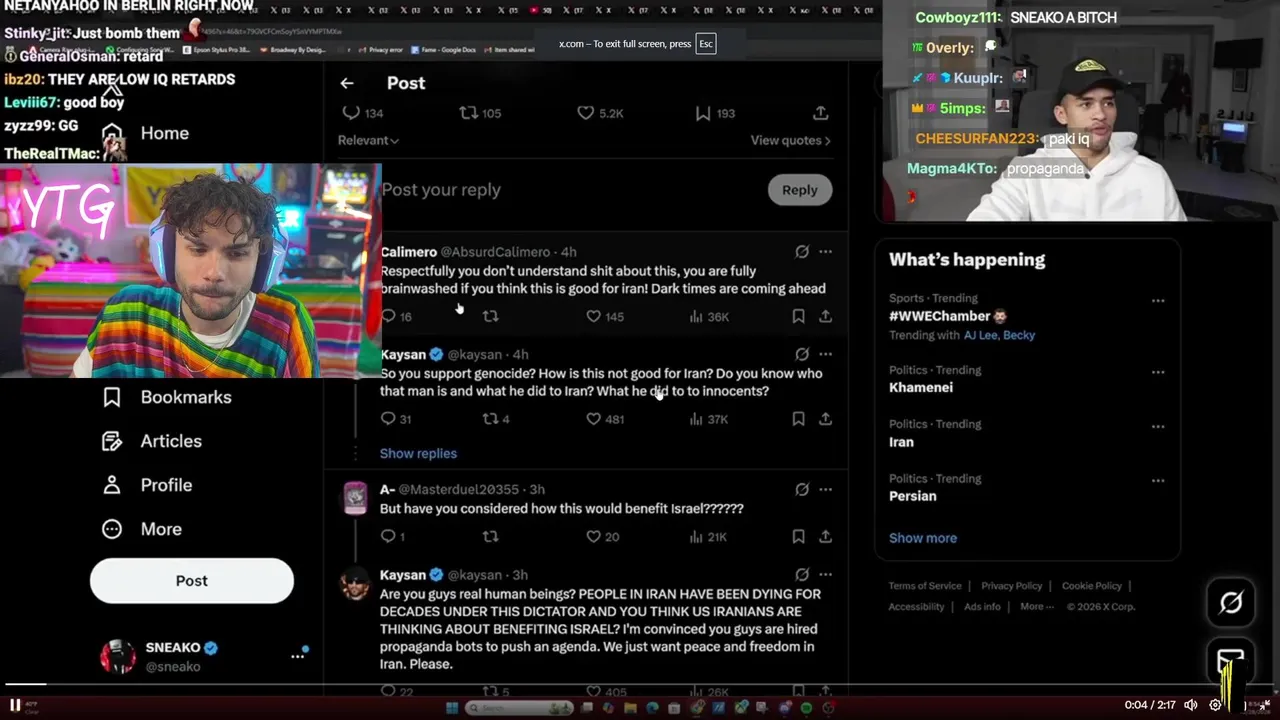Open Articles in the sidebar

pos(152,441)
